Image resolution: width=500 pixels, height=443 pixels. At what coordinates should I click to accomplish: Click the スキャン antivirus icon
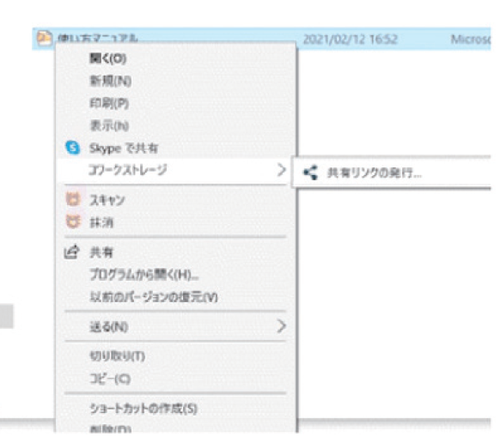pyautogui.click(x=73, y=199)
